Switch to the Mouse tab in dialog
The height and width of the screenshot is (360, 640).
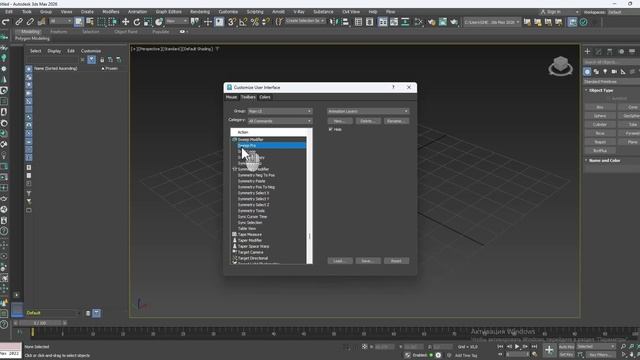click(231, 97)
